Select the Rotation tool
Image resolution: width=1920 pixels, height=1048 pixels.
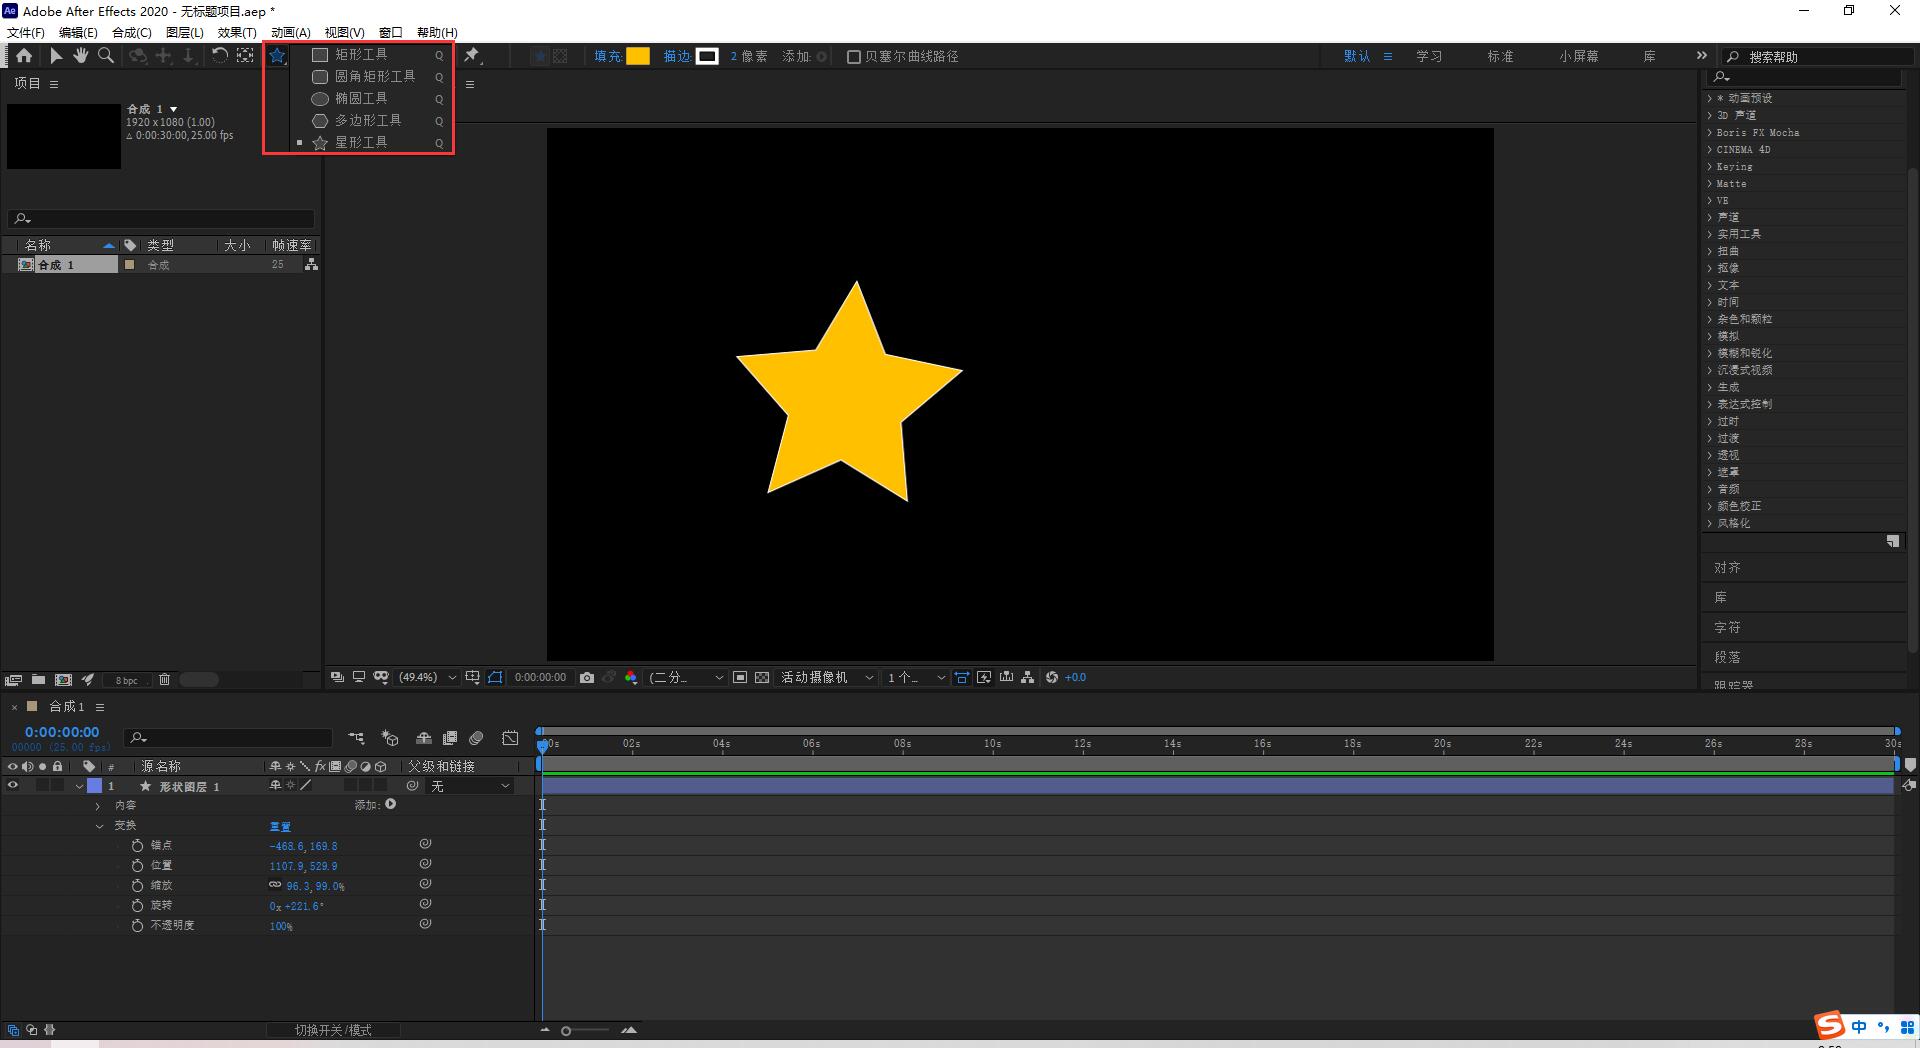pos(220,56)
